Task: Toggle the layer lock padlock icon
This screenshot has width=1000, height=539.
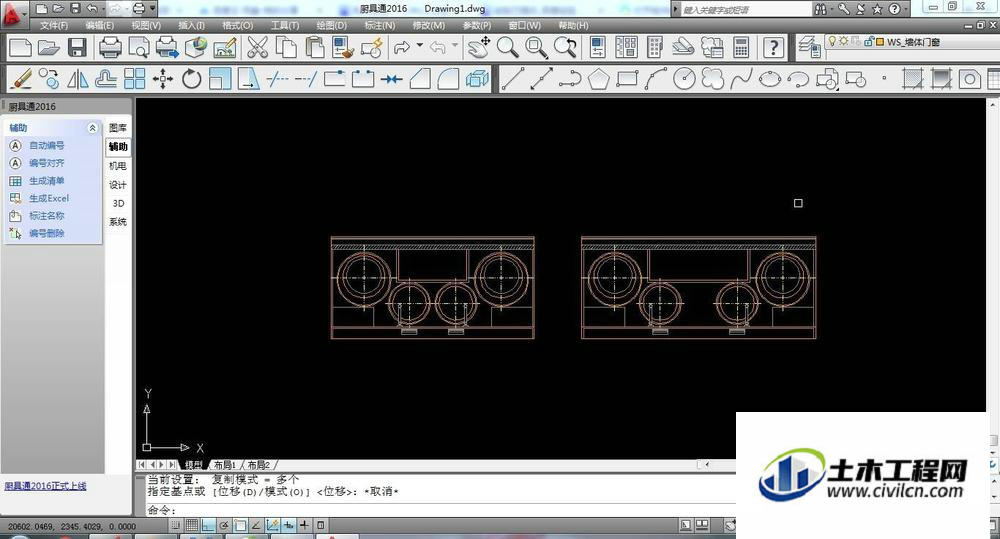Action: (869, 41)
